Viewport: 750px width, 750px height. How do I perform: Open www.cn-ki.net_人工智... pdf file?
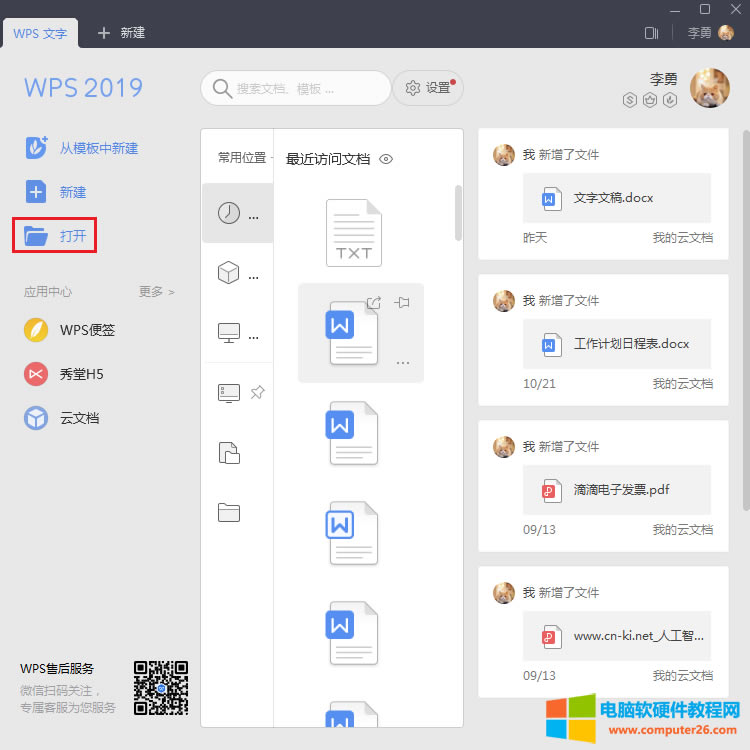click(x=617, y=636)
